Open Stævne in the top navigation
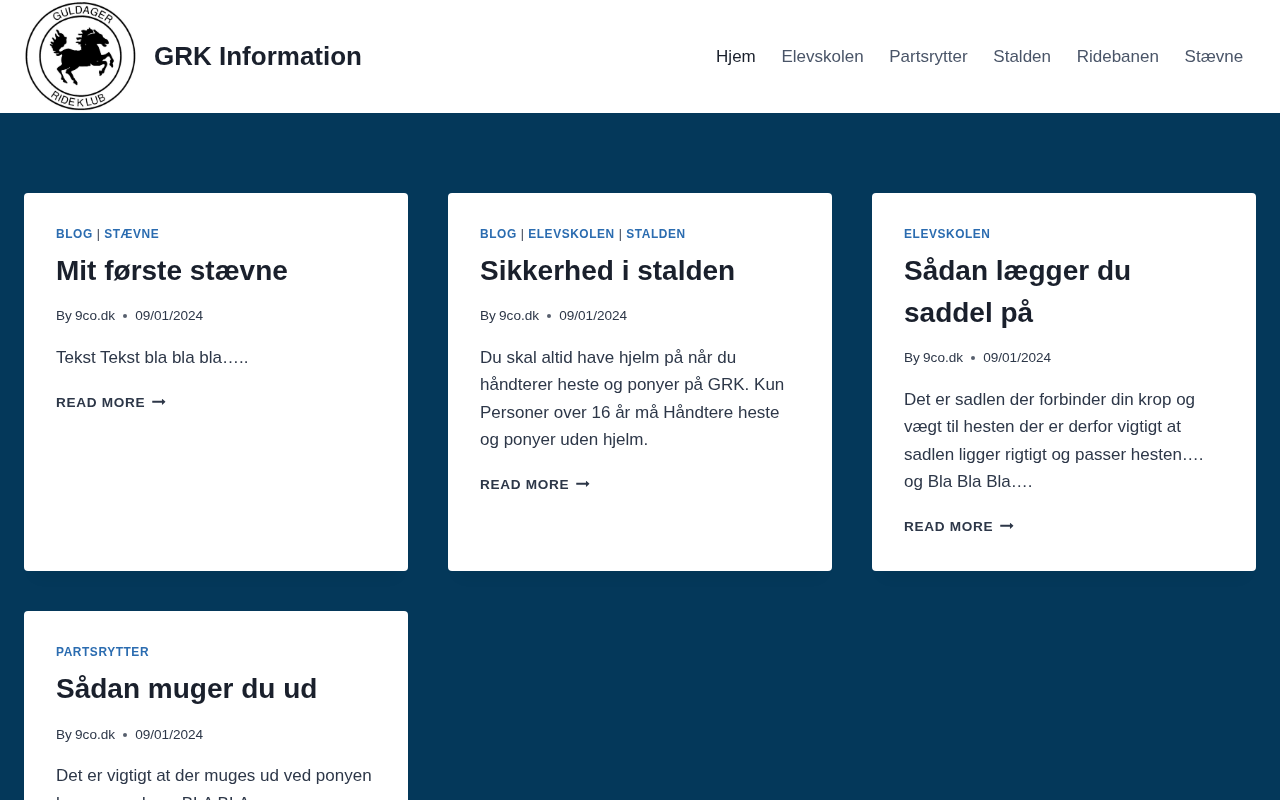Screen dimensions: 1280x800 pyautogui.click(x=1214, y=57)
